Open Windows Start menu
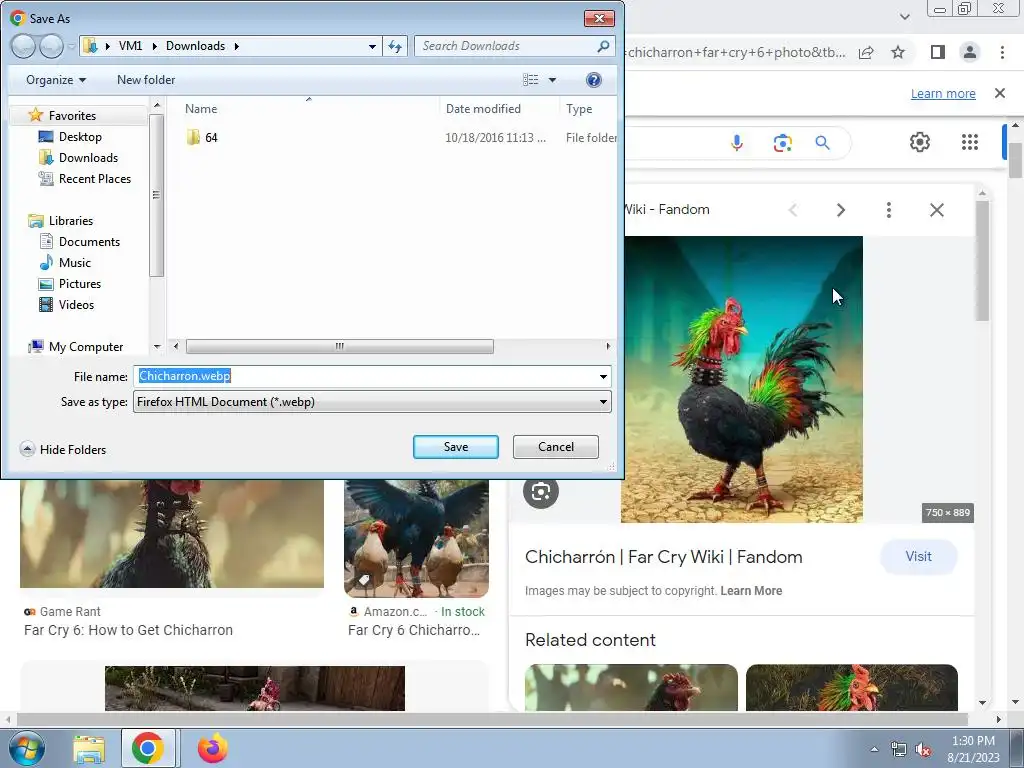The height and width of the screenshot is (768, 1024). pyautogui.click(x=26, y=748)
